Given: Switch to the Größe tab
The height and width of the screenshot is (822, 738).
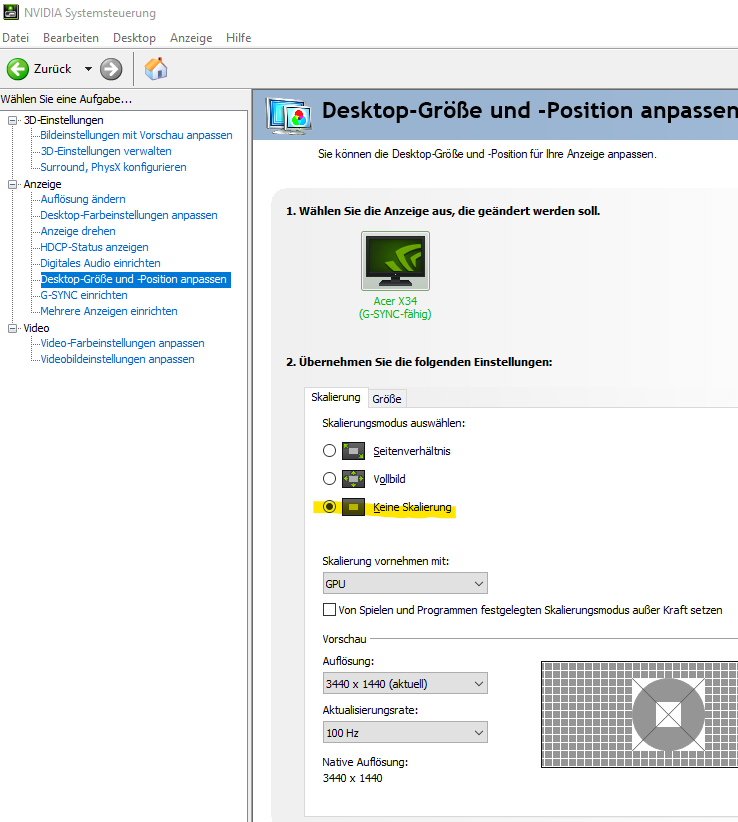Looking at the screenshot, I should (x=387, y=399).
